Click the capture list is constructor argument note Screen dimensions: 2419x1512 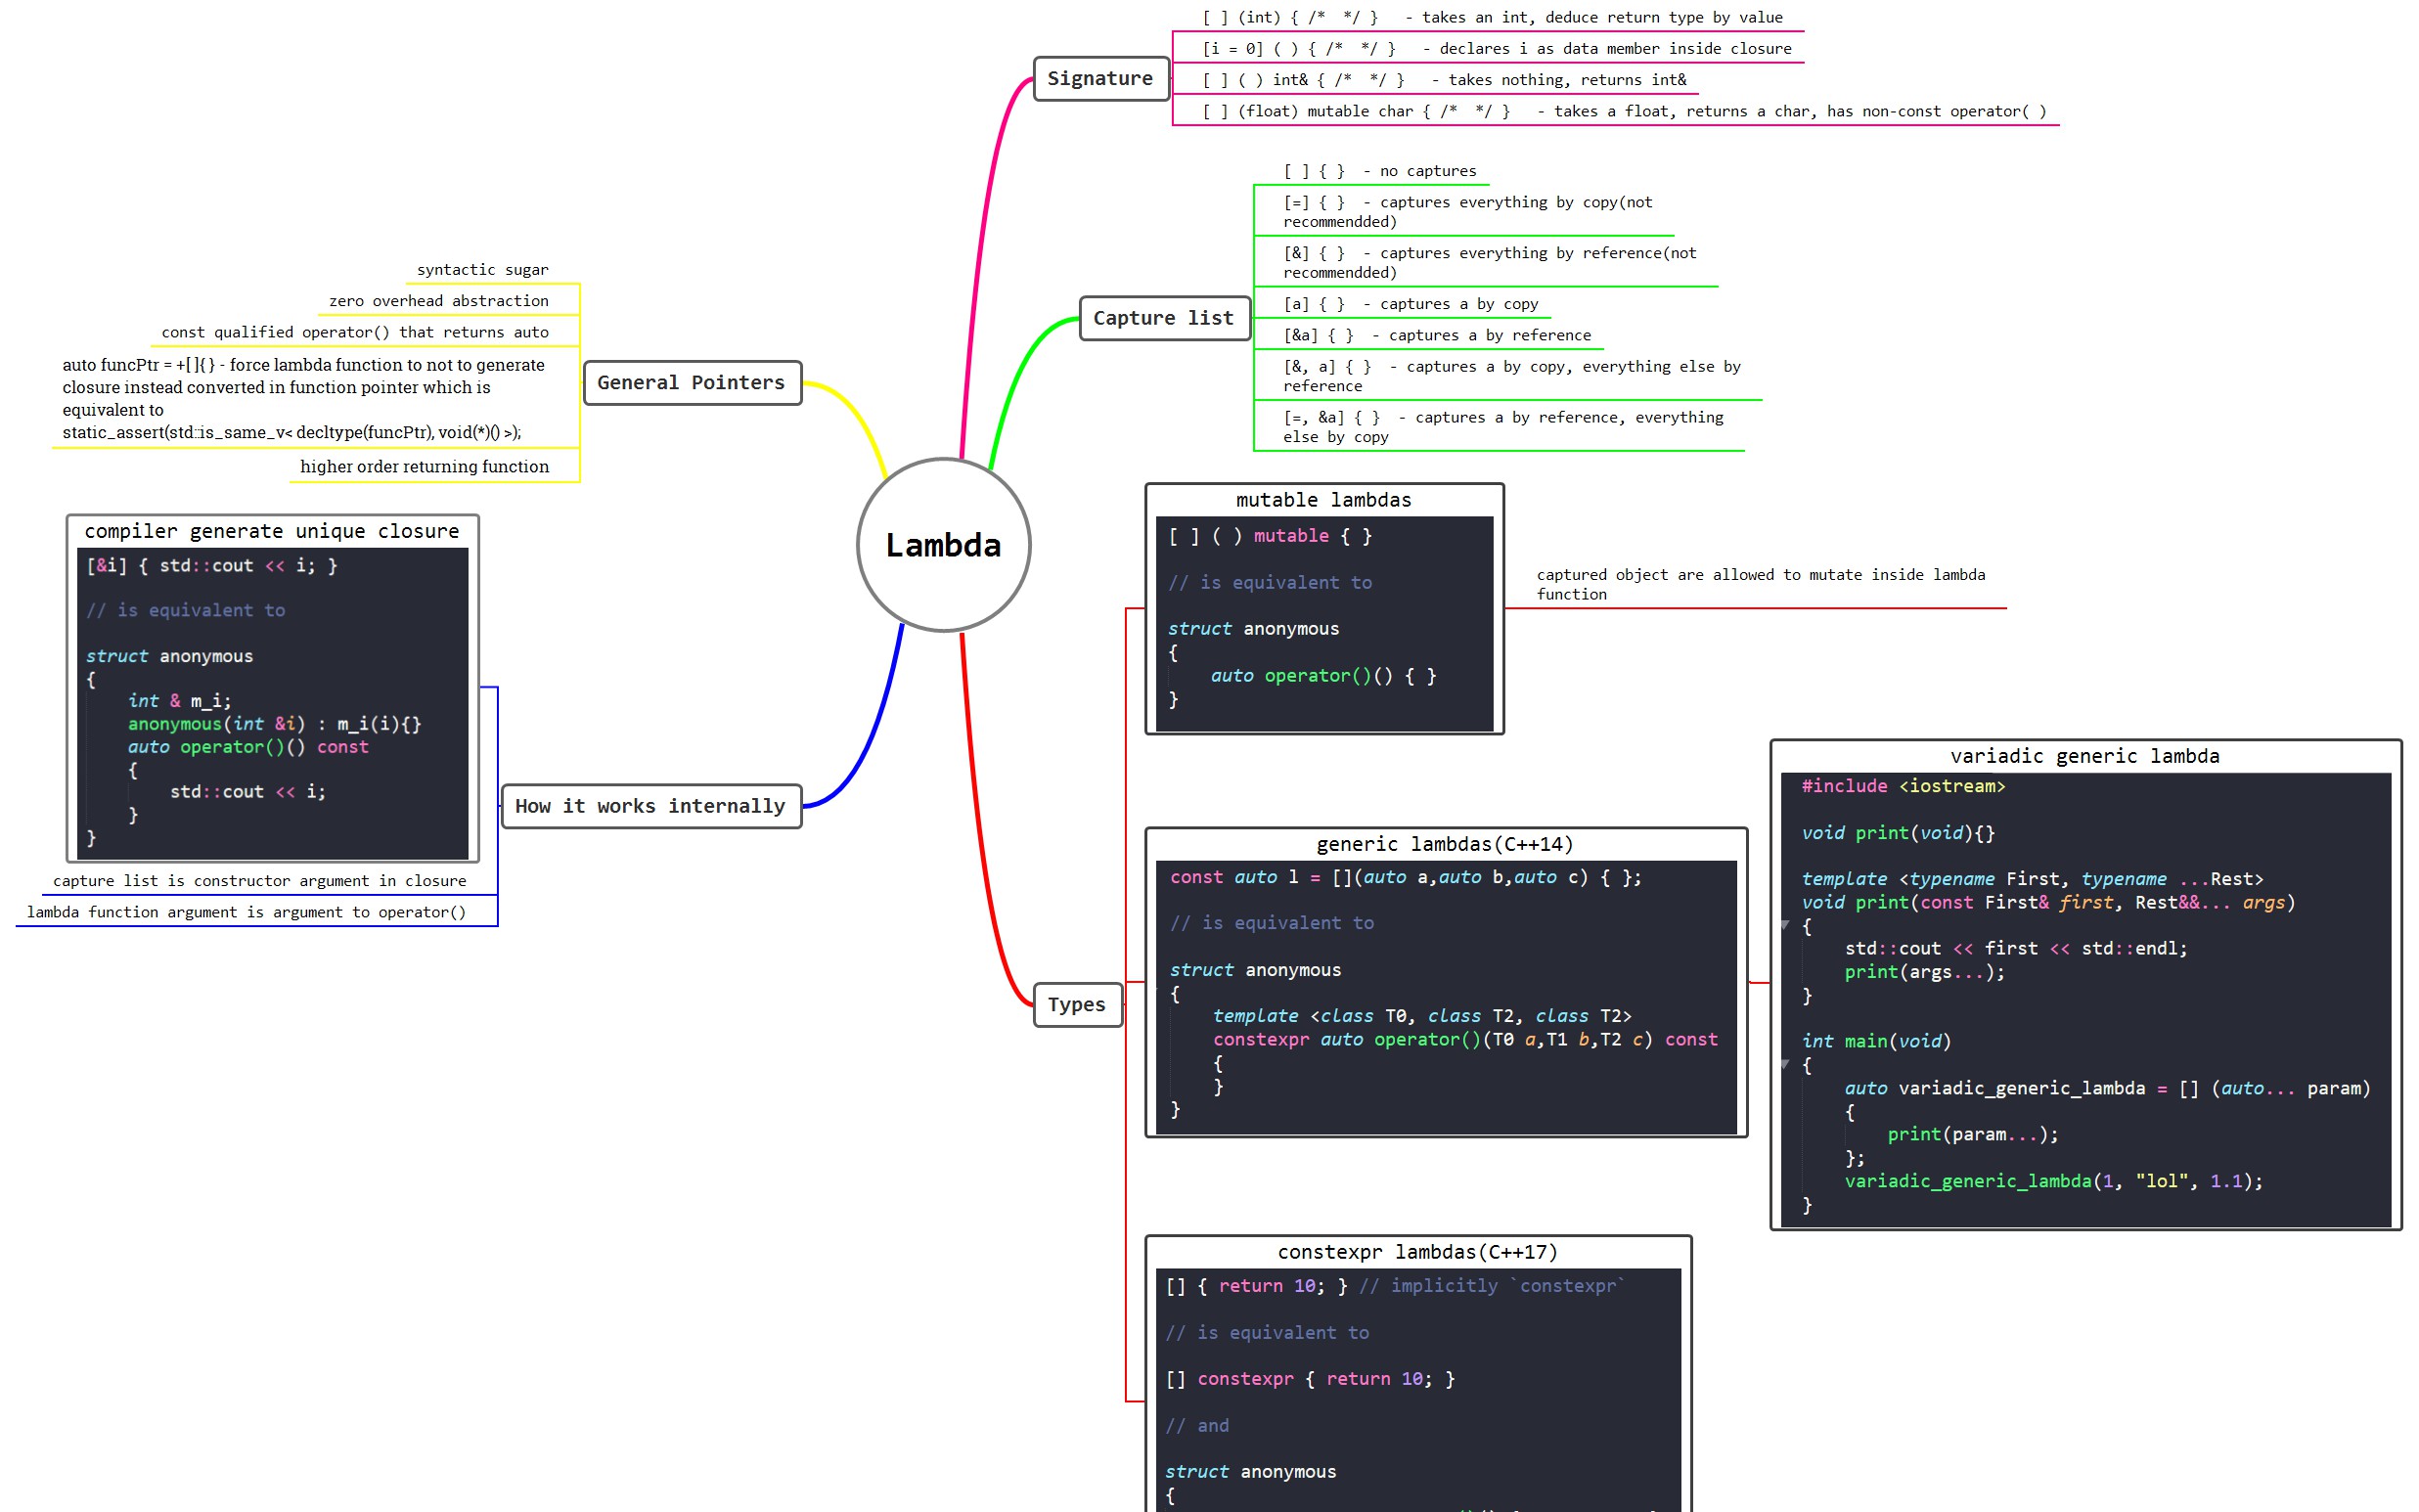point(260,881)
